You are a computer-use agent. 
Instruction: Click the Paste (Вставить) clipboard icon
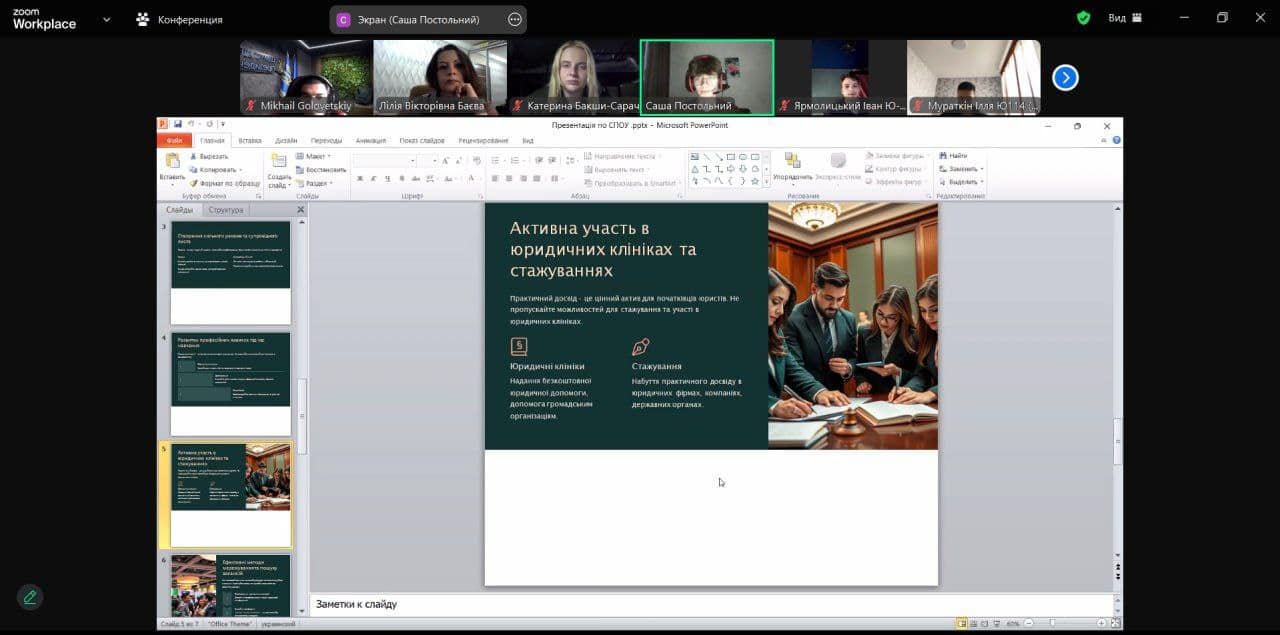point(172,161)
